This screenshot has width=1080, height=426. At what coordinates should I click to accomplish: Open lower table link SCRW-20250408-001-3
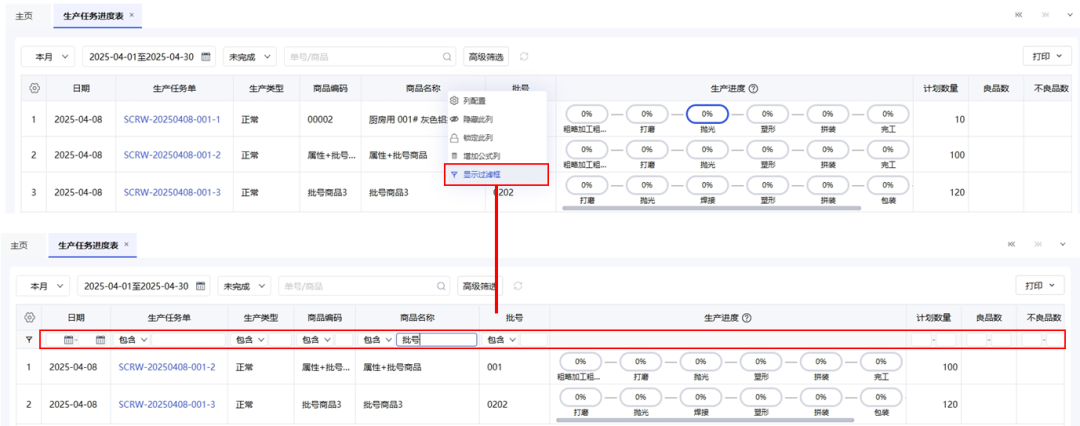click(167, 404)
